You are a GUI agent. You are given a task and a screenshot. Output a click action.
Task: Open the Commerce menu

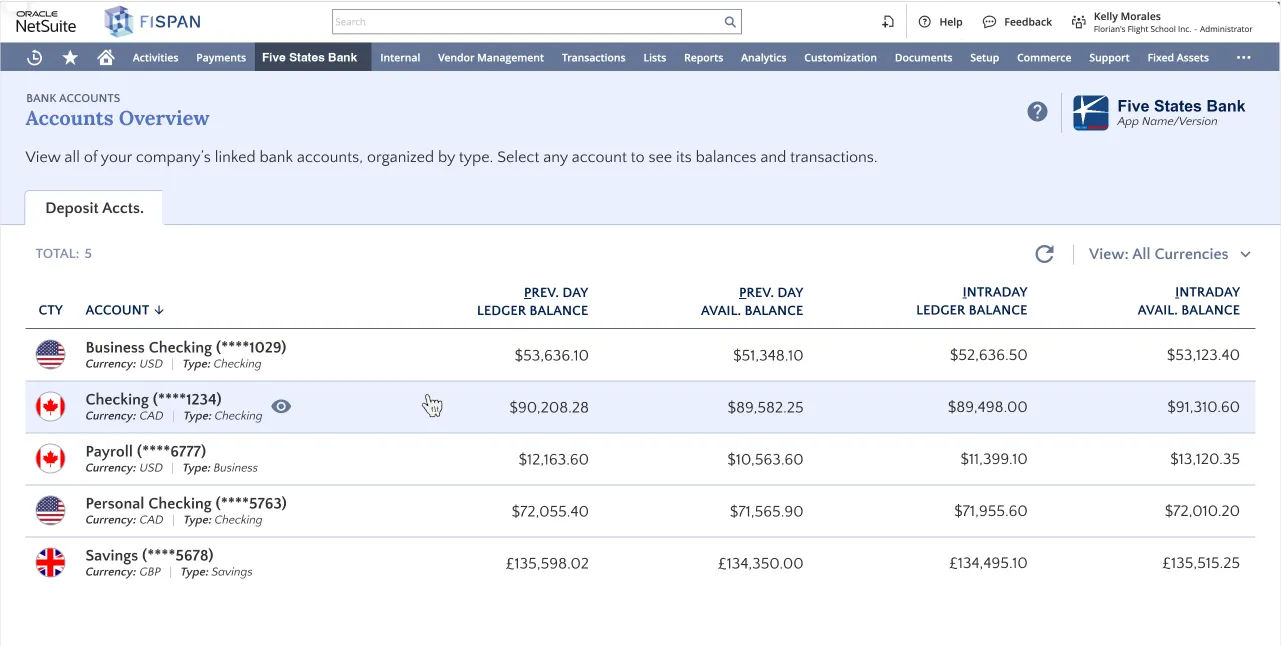pos(1044,57)
